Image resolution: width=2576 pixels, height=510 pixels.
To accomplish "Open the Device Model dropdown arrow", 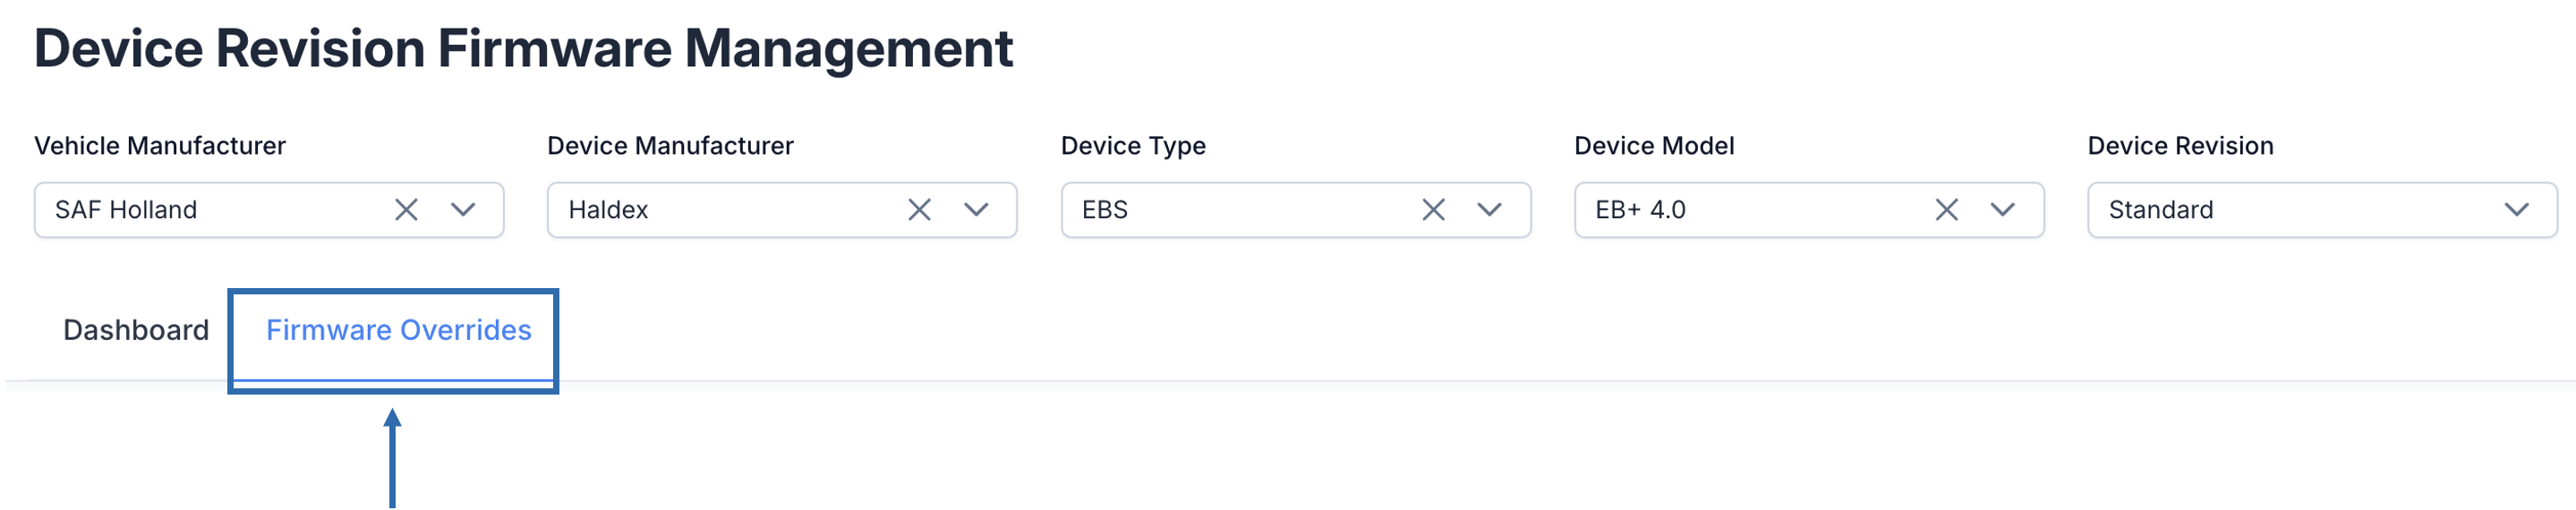I will point(2003,210).
